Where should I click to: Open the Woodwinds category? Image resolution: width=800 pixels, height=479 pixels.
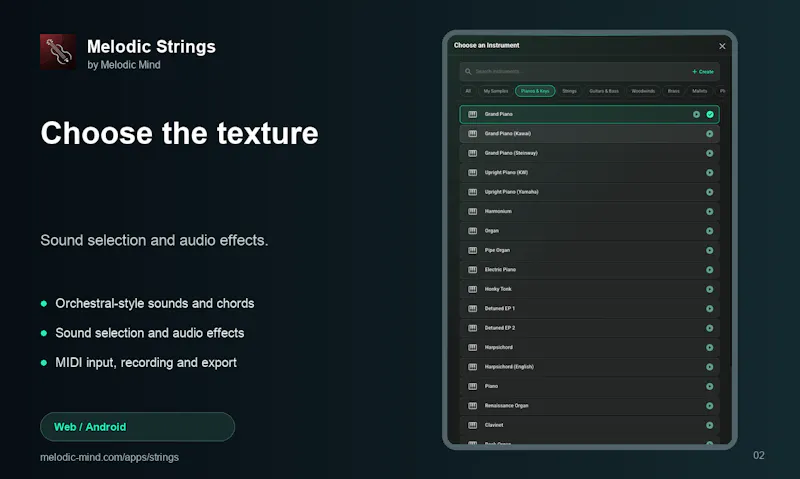tap(643, 91)
